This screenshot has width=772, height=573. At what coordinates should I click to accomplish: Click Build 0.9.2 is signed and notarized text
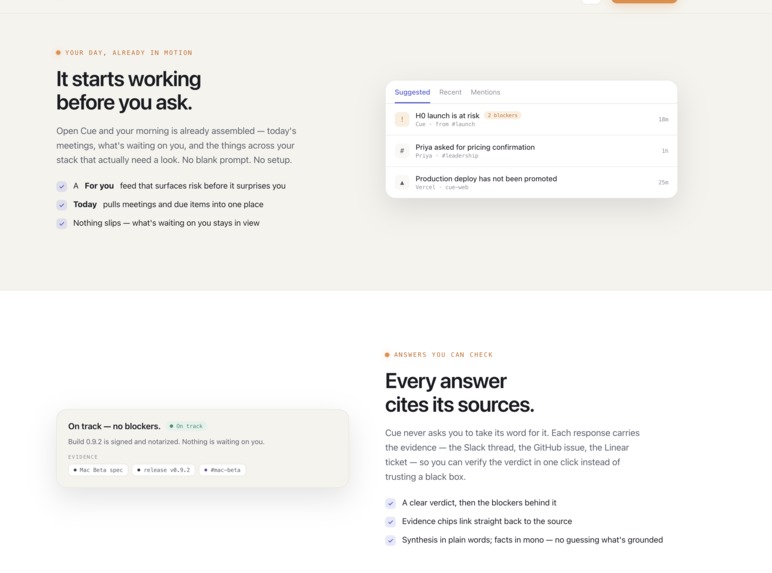(166, 442)
